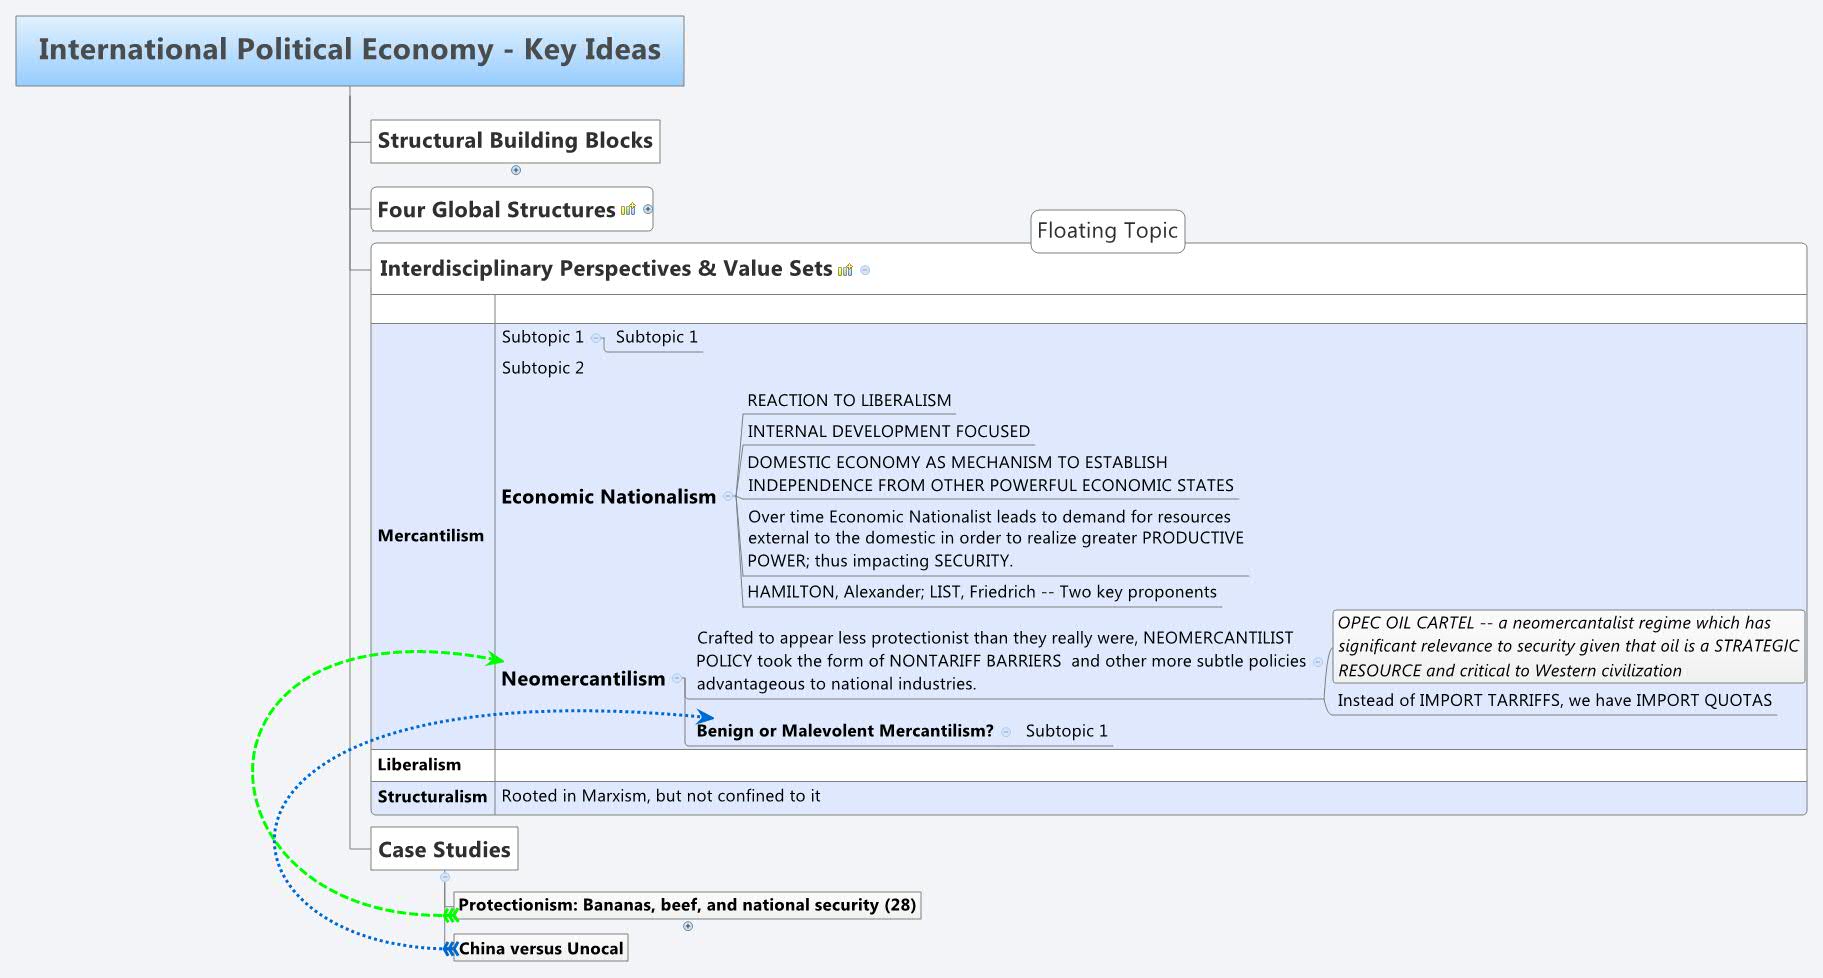1823x978 pixels.
Task: Select the Mercantilism row
Action: pos(432,536)
